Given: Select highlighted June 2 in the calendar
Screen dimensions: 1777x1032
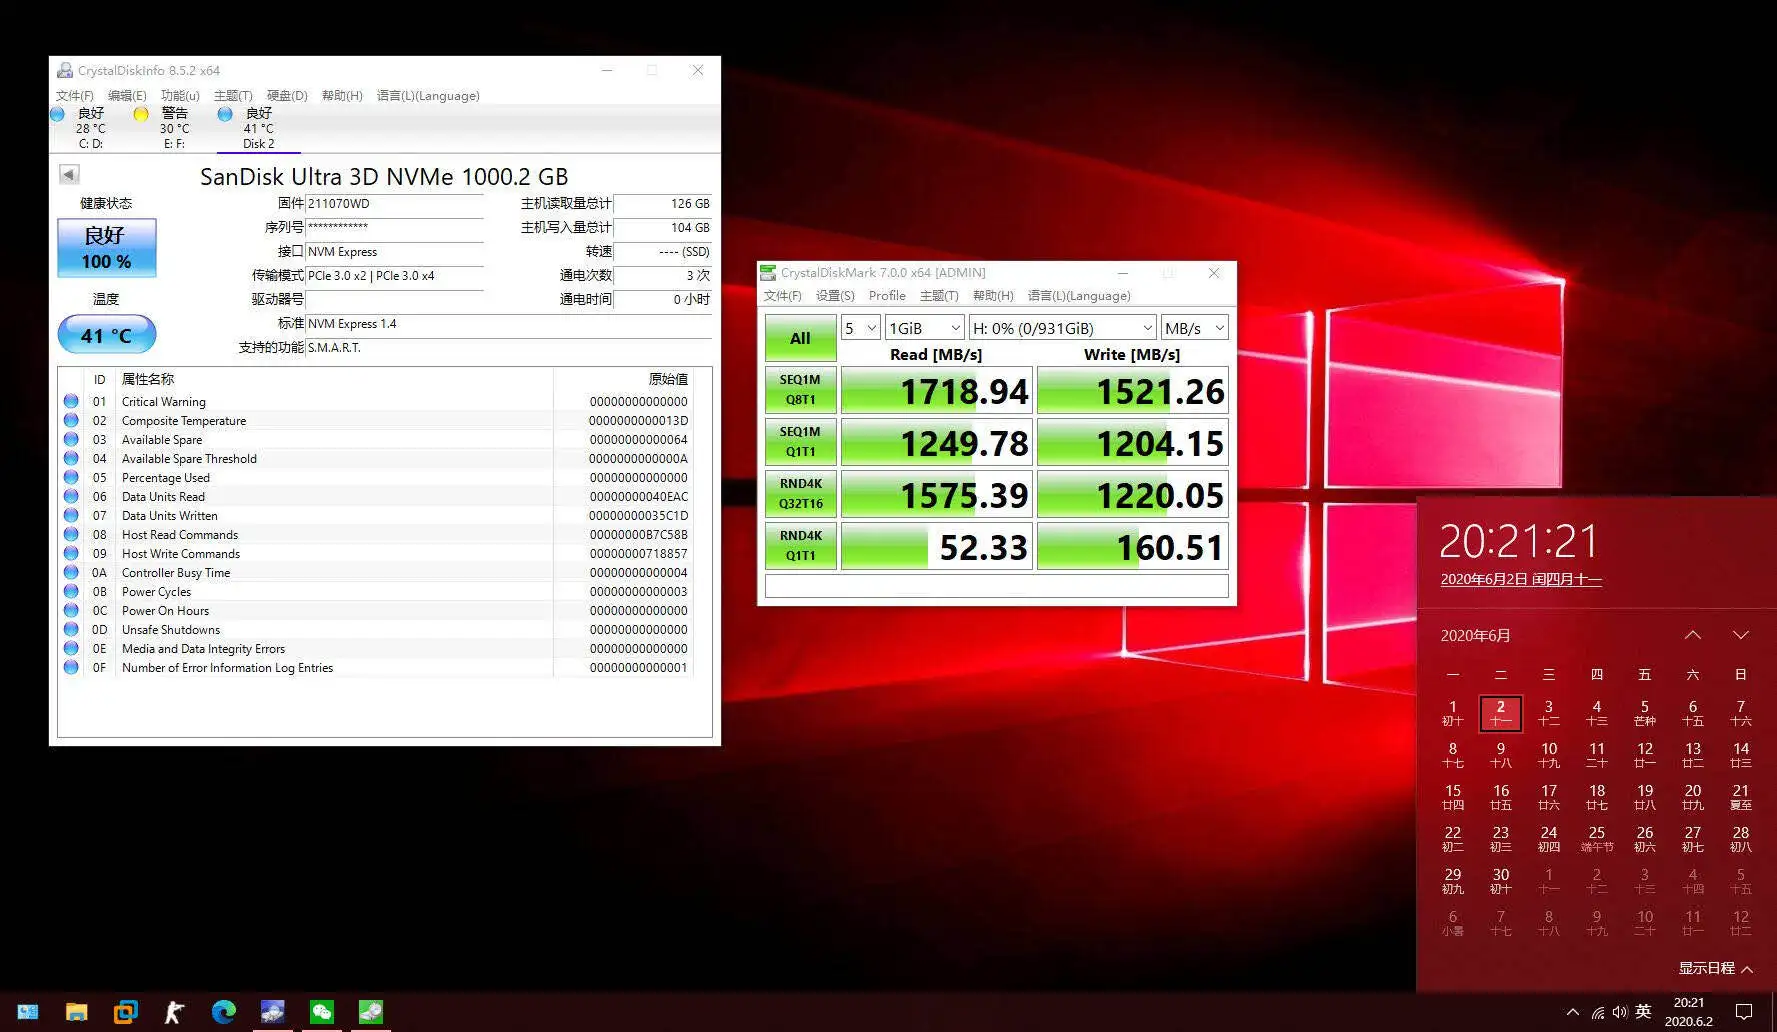Looking at the screenshot, I should [x=1500, y=713].
